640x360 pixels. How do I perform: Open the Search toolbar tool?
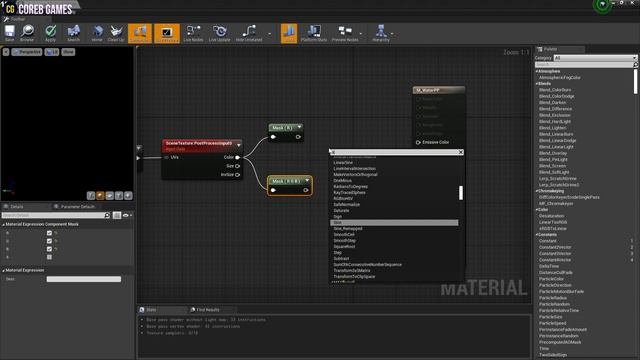(73, 33)
